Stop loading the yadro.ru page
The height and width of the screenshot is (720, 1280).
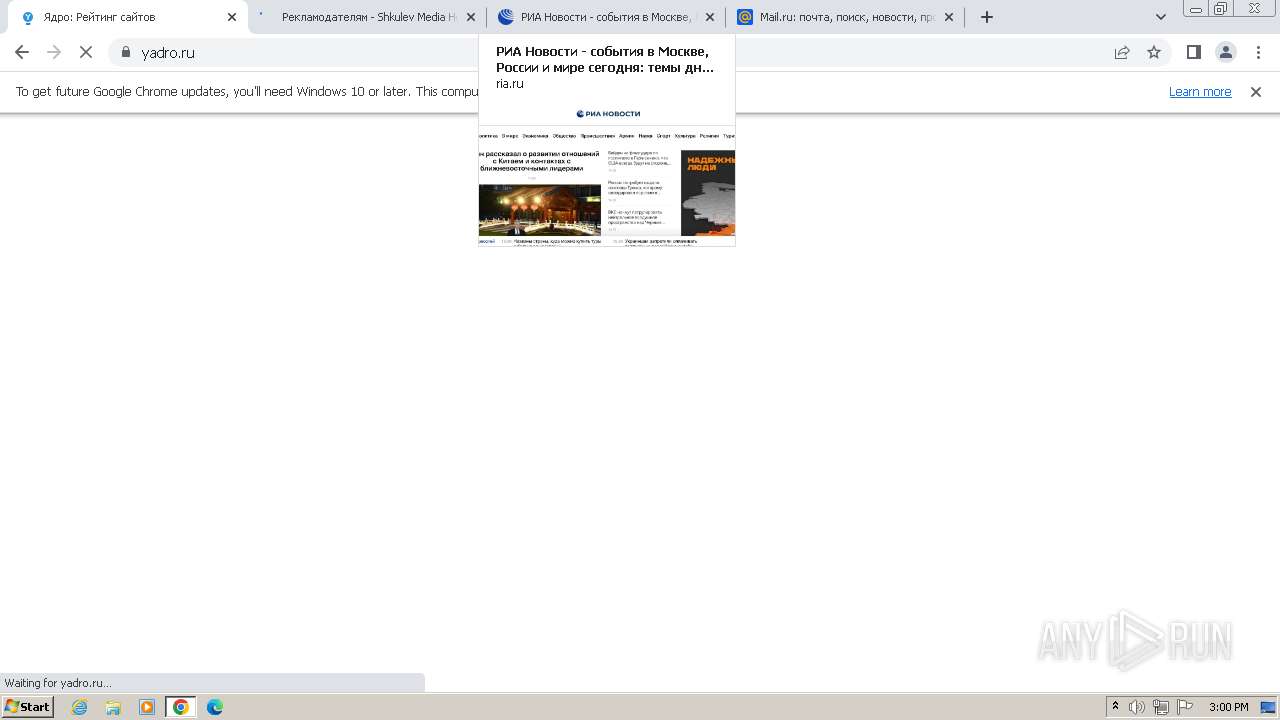tap(86, 52)
